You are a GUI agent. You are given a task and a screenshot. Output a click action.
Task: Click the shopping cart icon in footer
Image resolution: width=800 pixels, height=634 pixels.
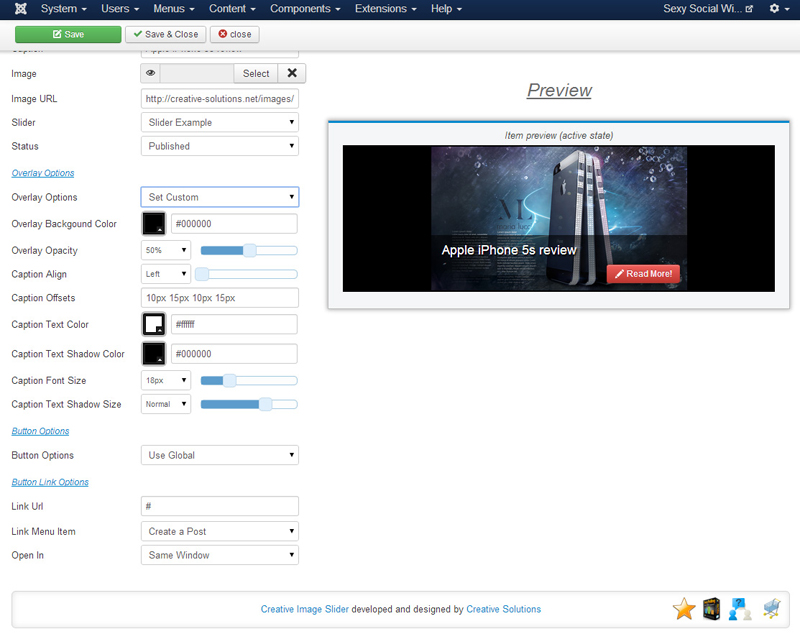pos(772,608)
